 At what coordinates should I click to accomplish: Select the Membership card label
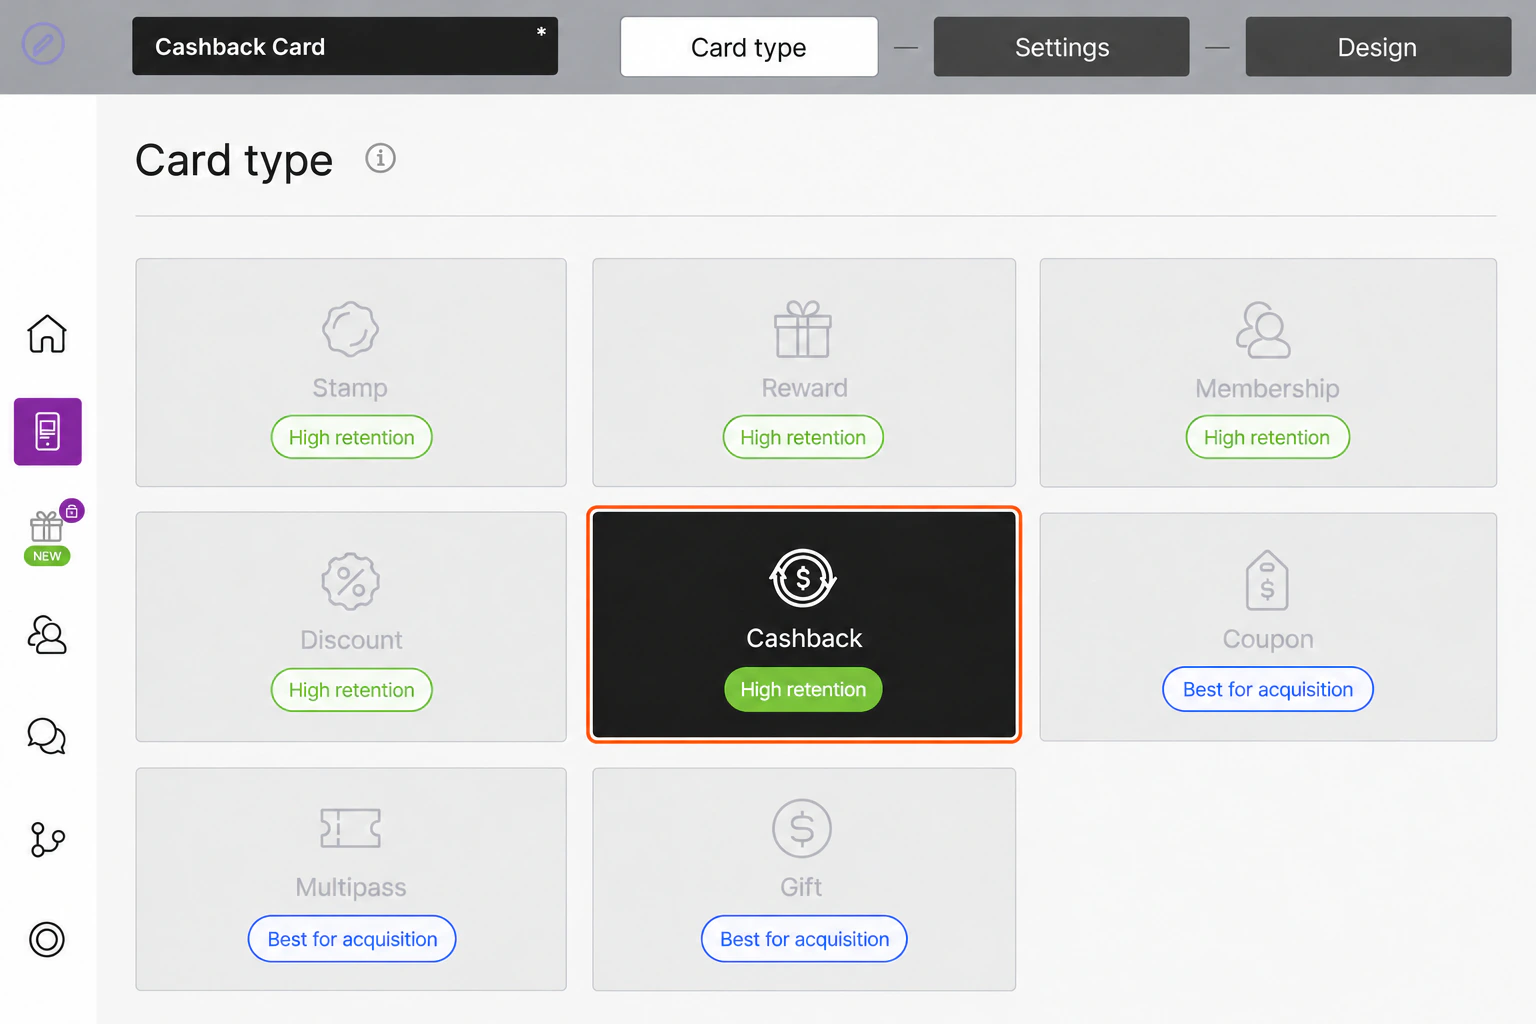tap(1267, 388)
